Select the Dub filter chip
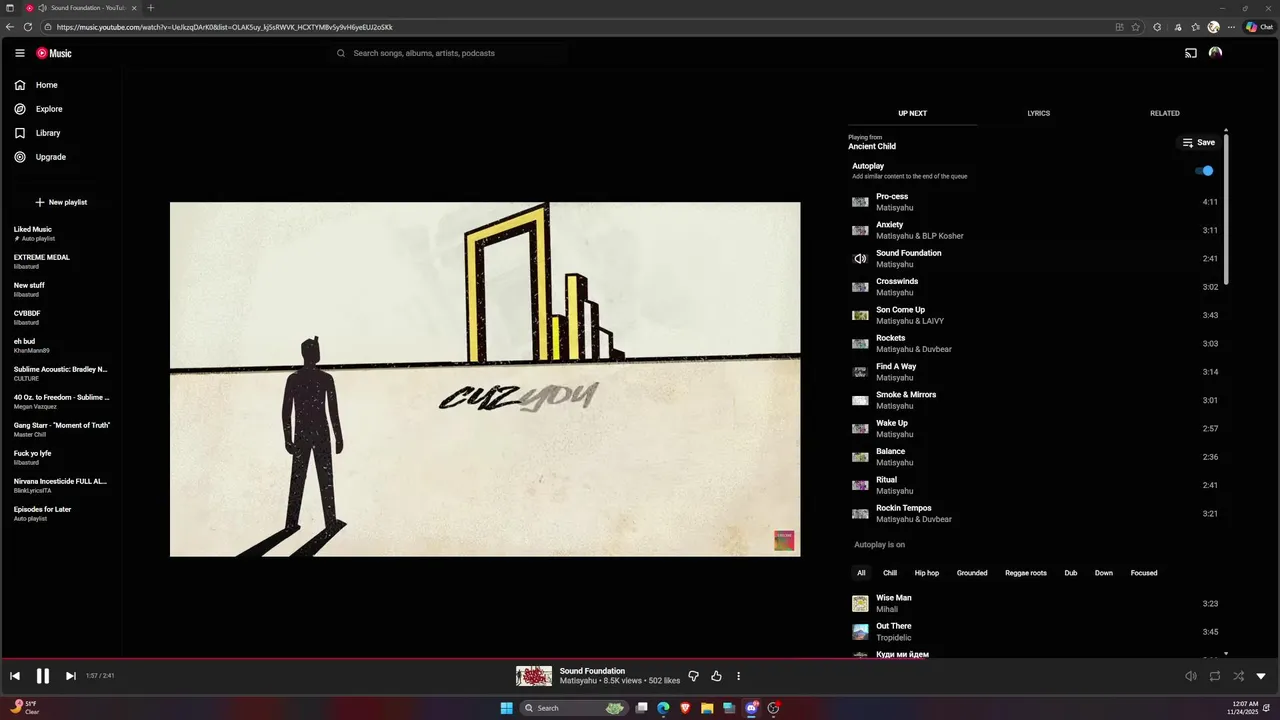The width and height of the screenshot is (1280, 720). coord(1071,573)
